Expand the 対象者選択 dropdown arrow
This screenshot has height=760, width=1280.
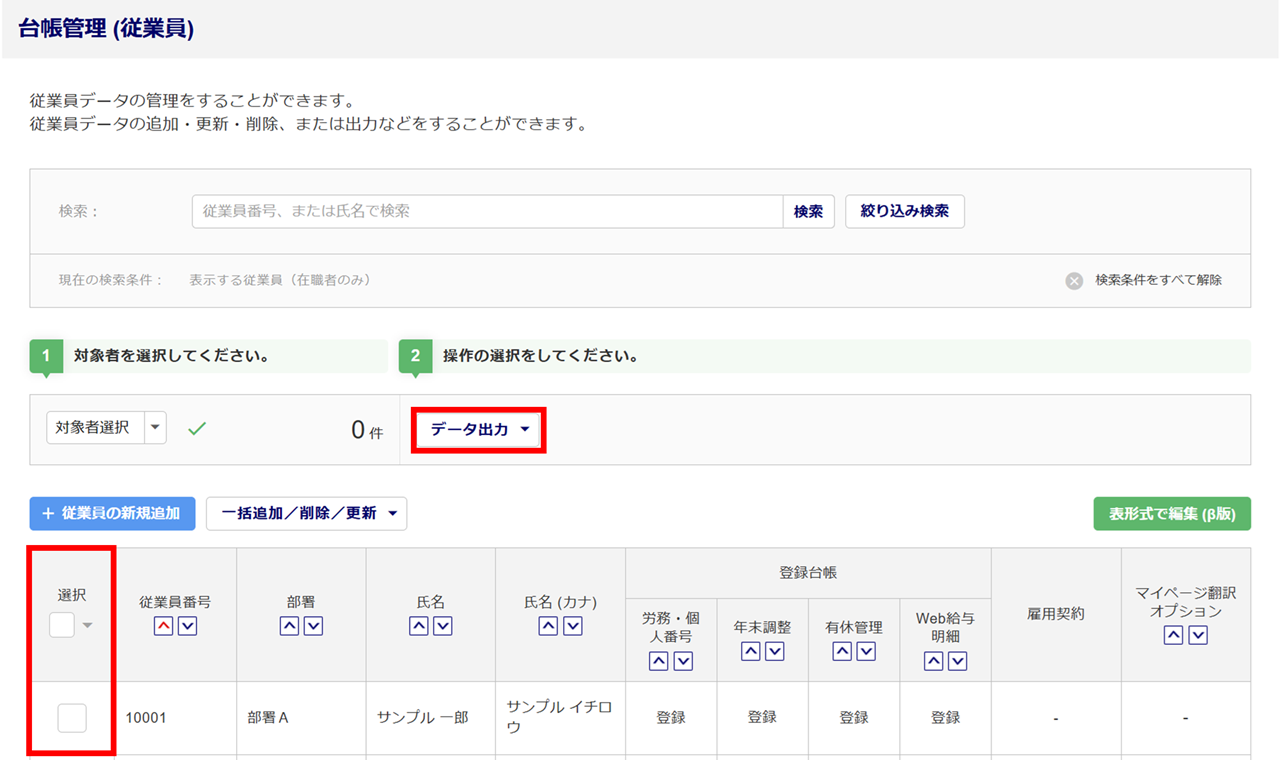[x=155, y=427]
